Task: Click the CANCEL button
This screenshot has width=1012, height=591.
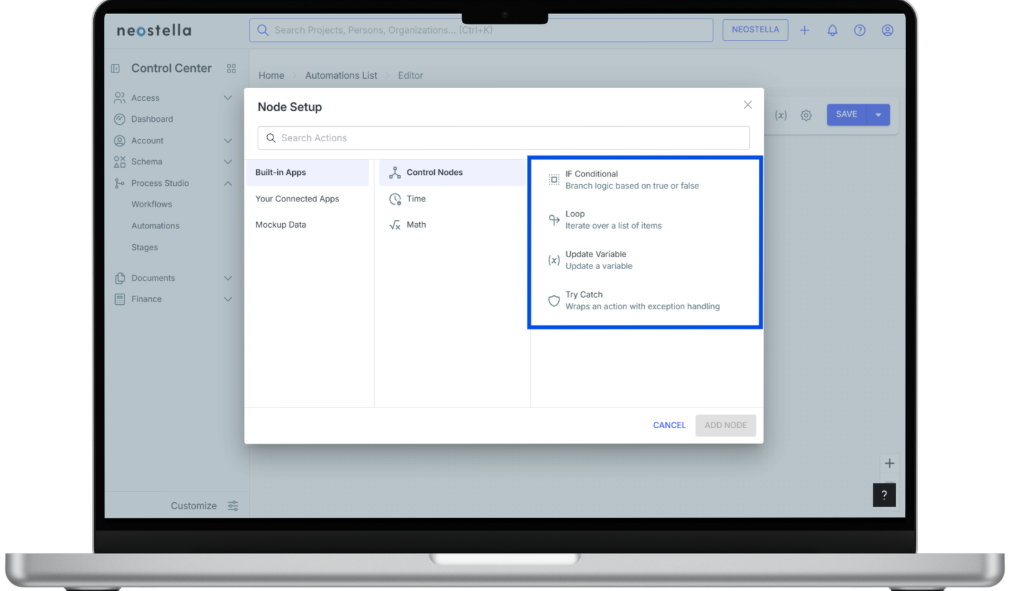Action: click(x=669, y=425)
